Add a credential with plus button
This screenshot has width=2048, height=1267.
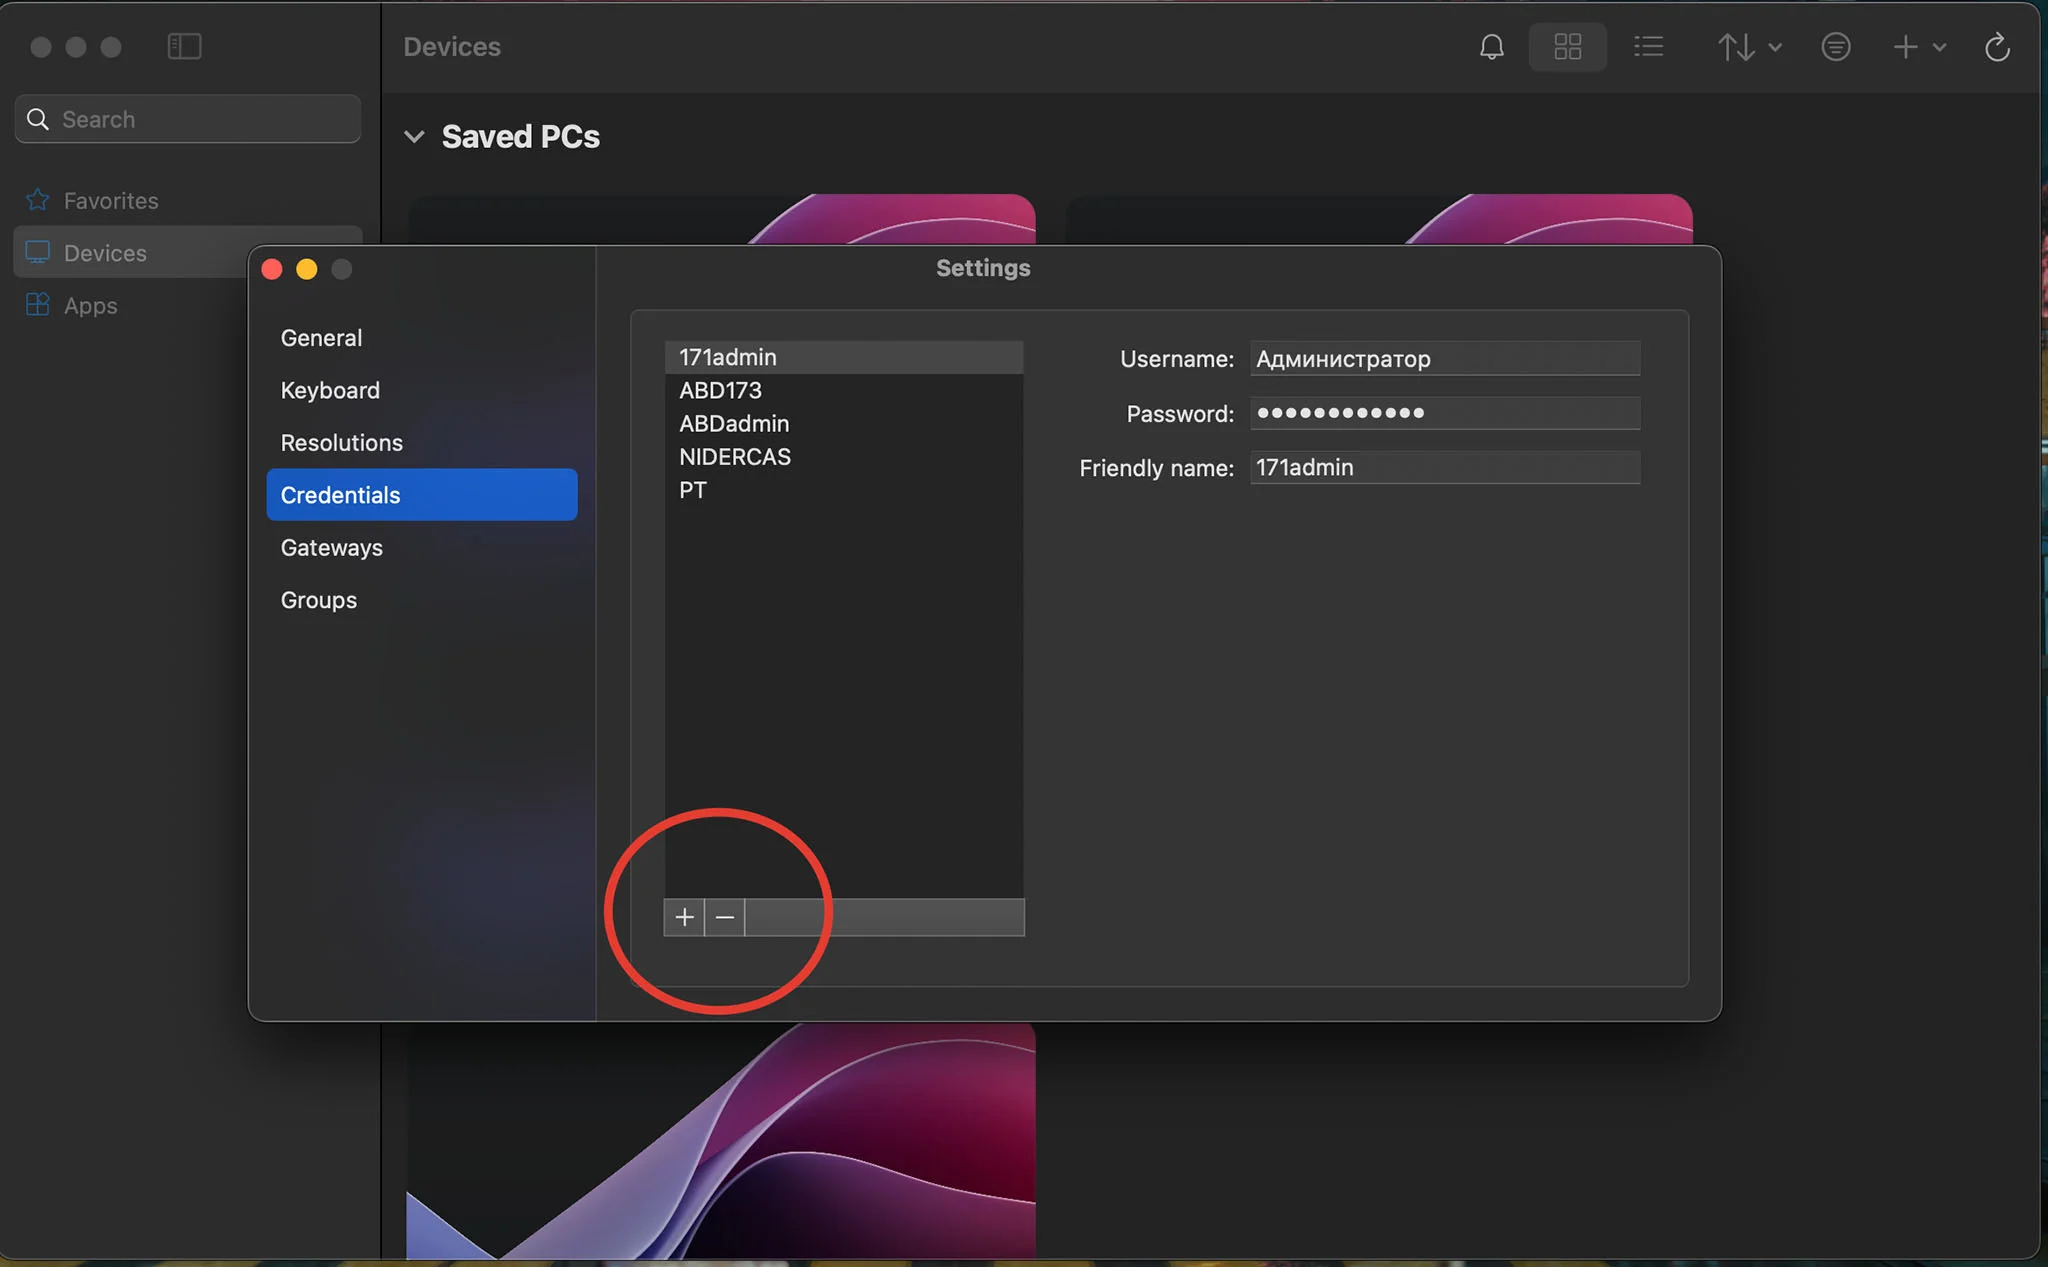tap(684, 917)
